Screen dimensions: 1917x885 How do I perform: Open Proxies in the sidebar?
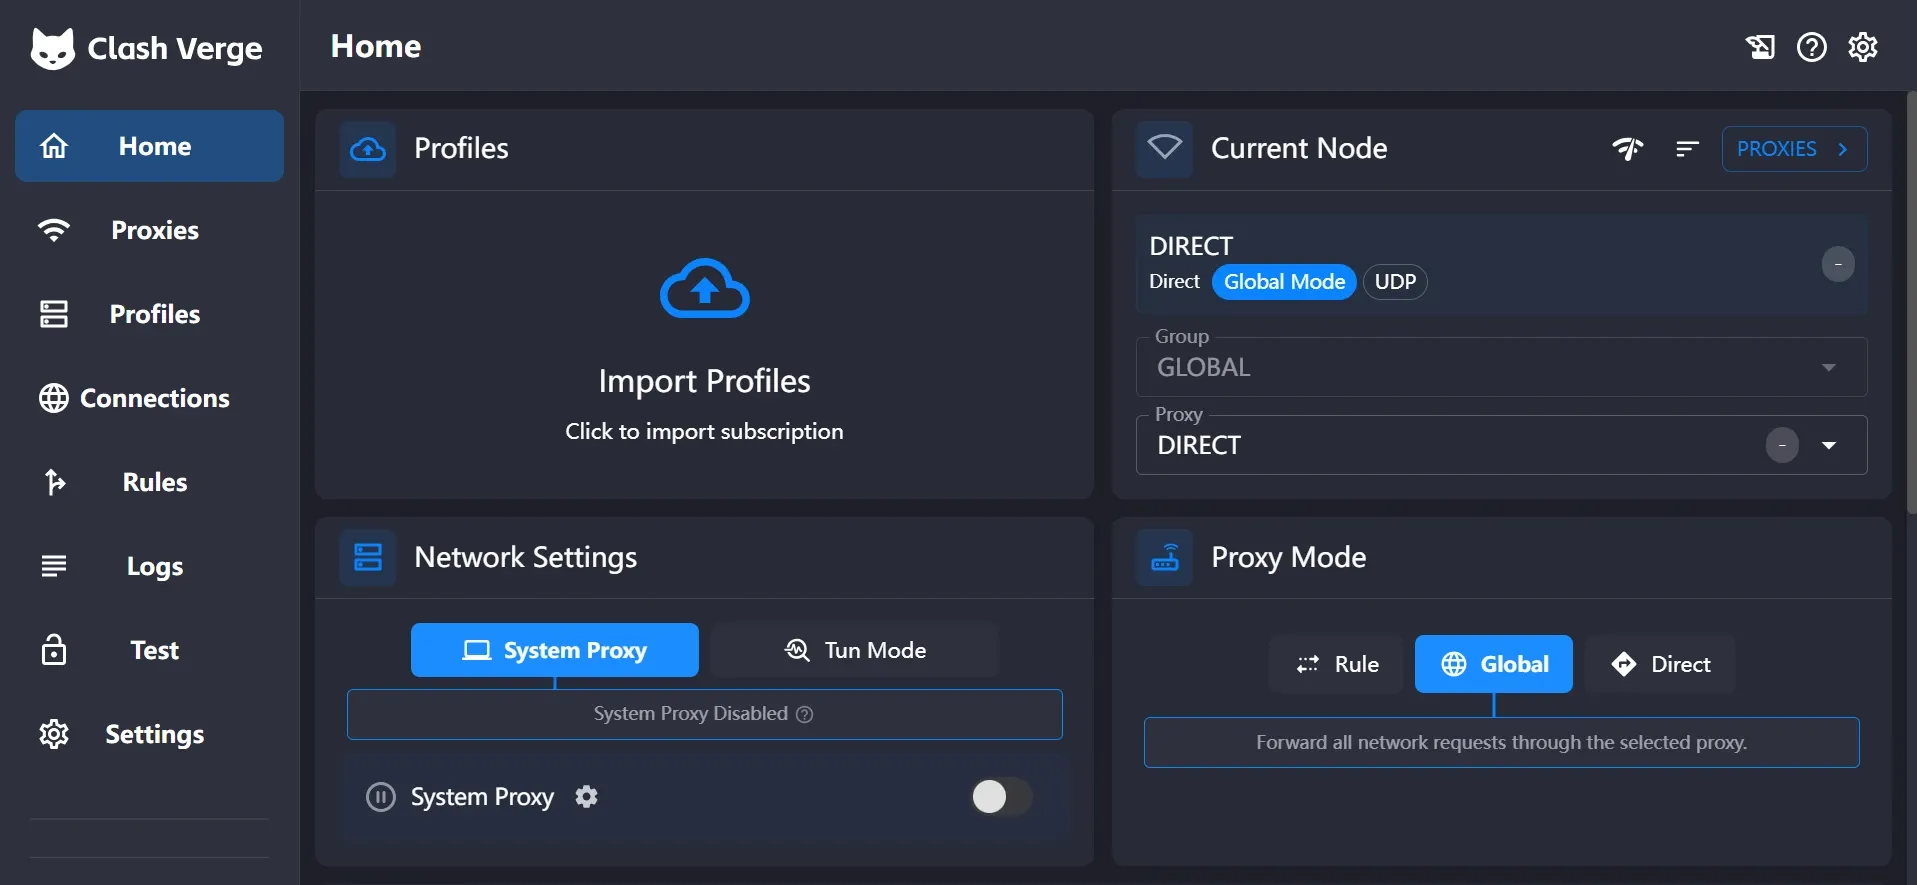tap(149, 230)
